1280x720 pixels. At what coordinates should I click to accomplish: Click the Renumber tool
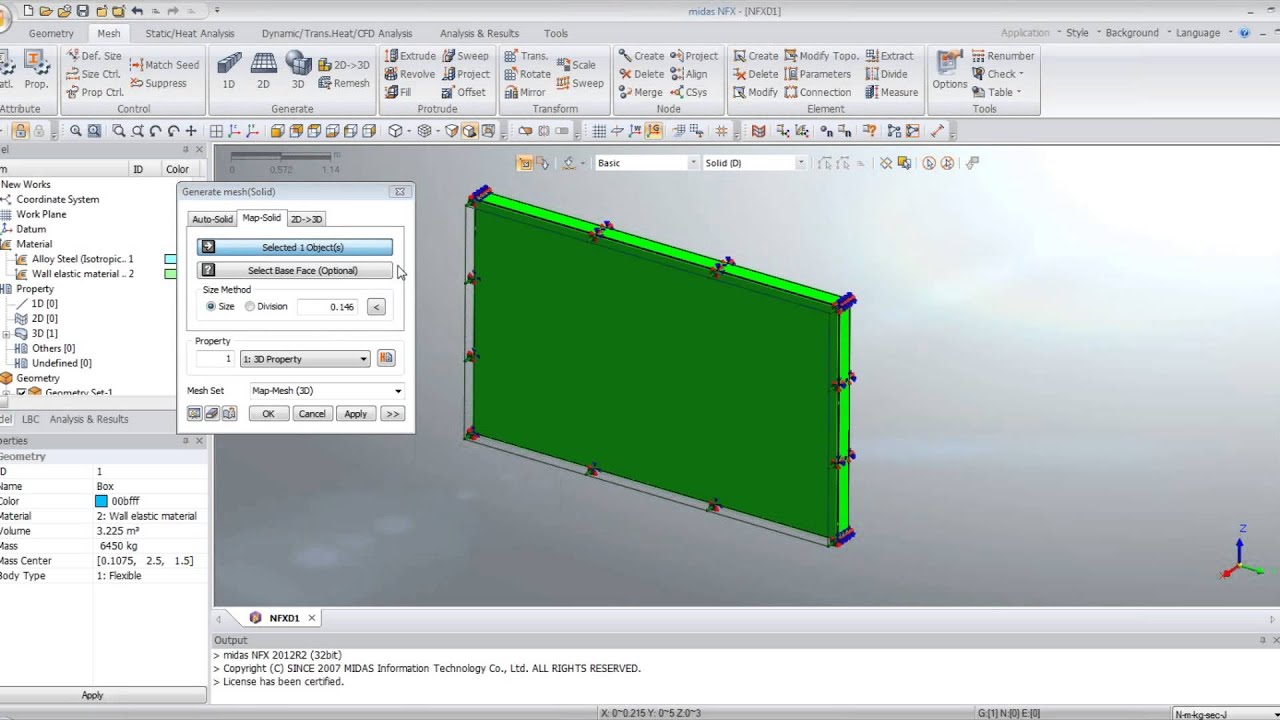[1003, 56]
